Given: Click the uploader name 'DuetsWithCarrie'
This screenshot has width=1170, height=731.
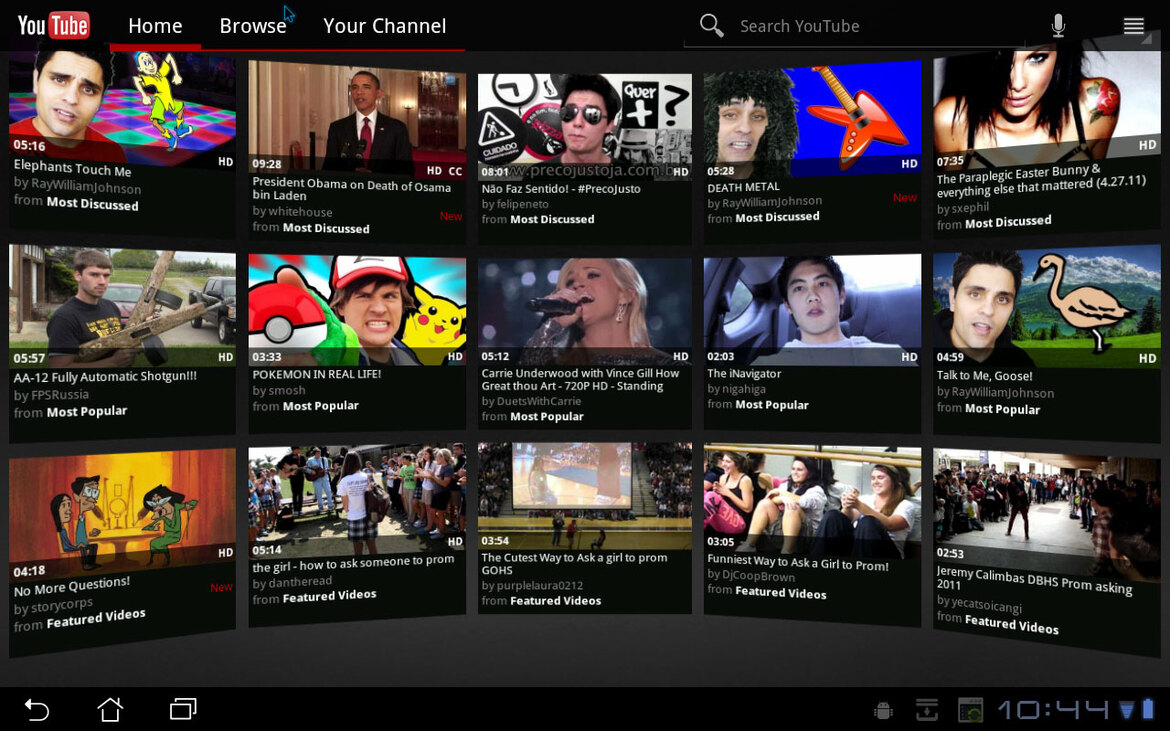Looking at the screenshot, I should click(x=539, y=401).
